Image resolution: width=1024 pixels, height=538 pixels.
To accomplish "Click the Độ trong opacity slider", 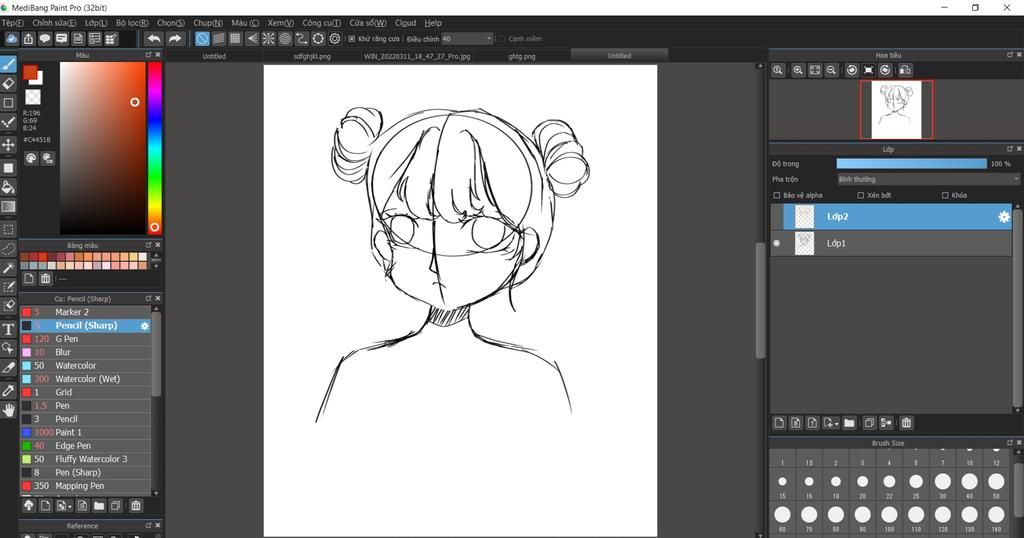I will coord(911,164).
